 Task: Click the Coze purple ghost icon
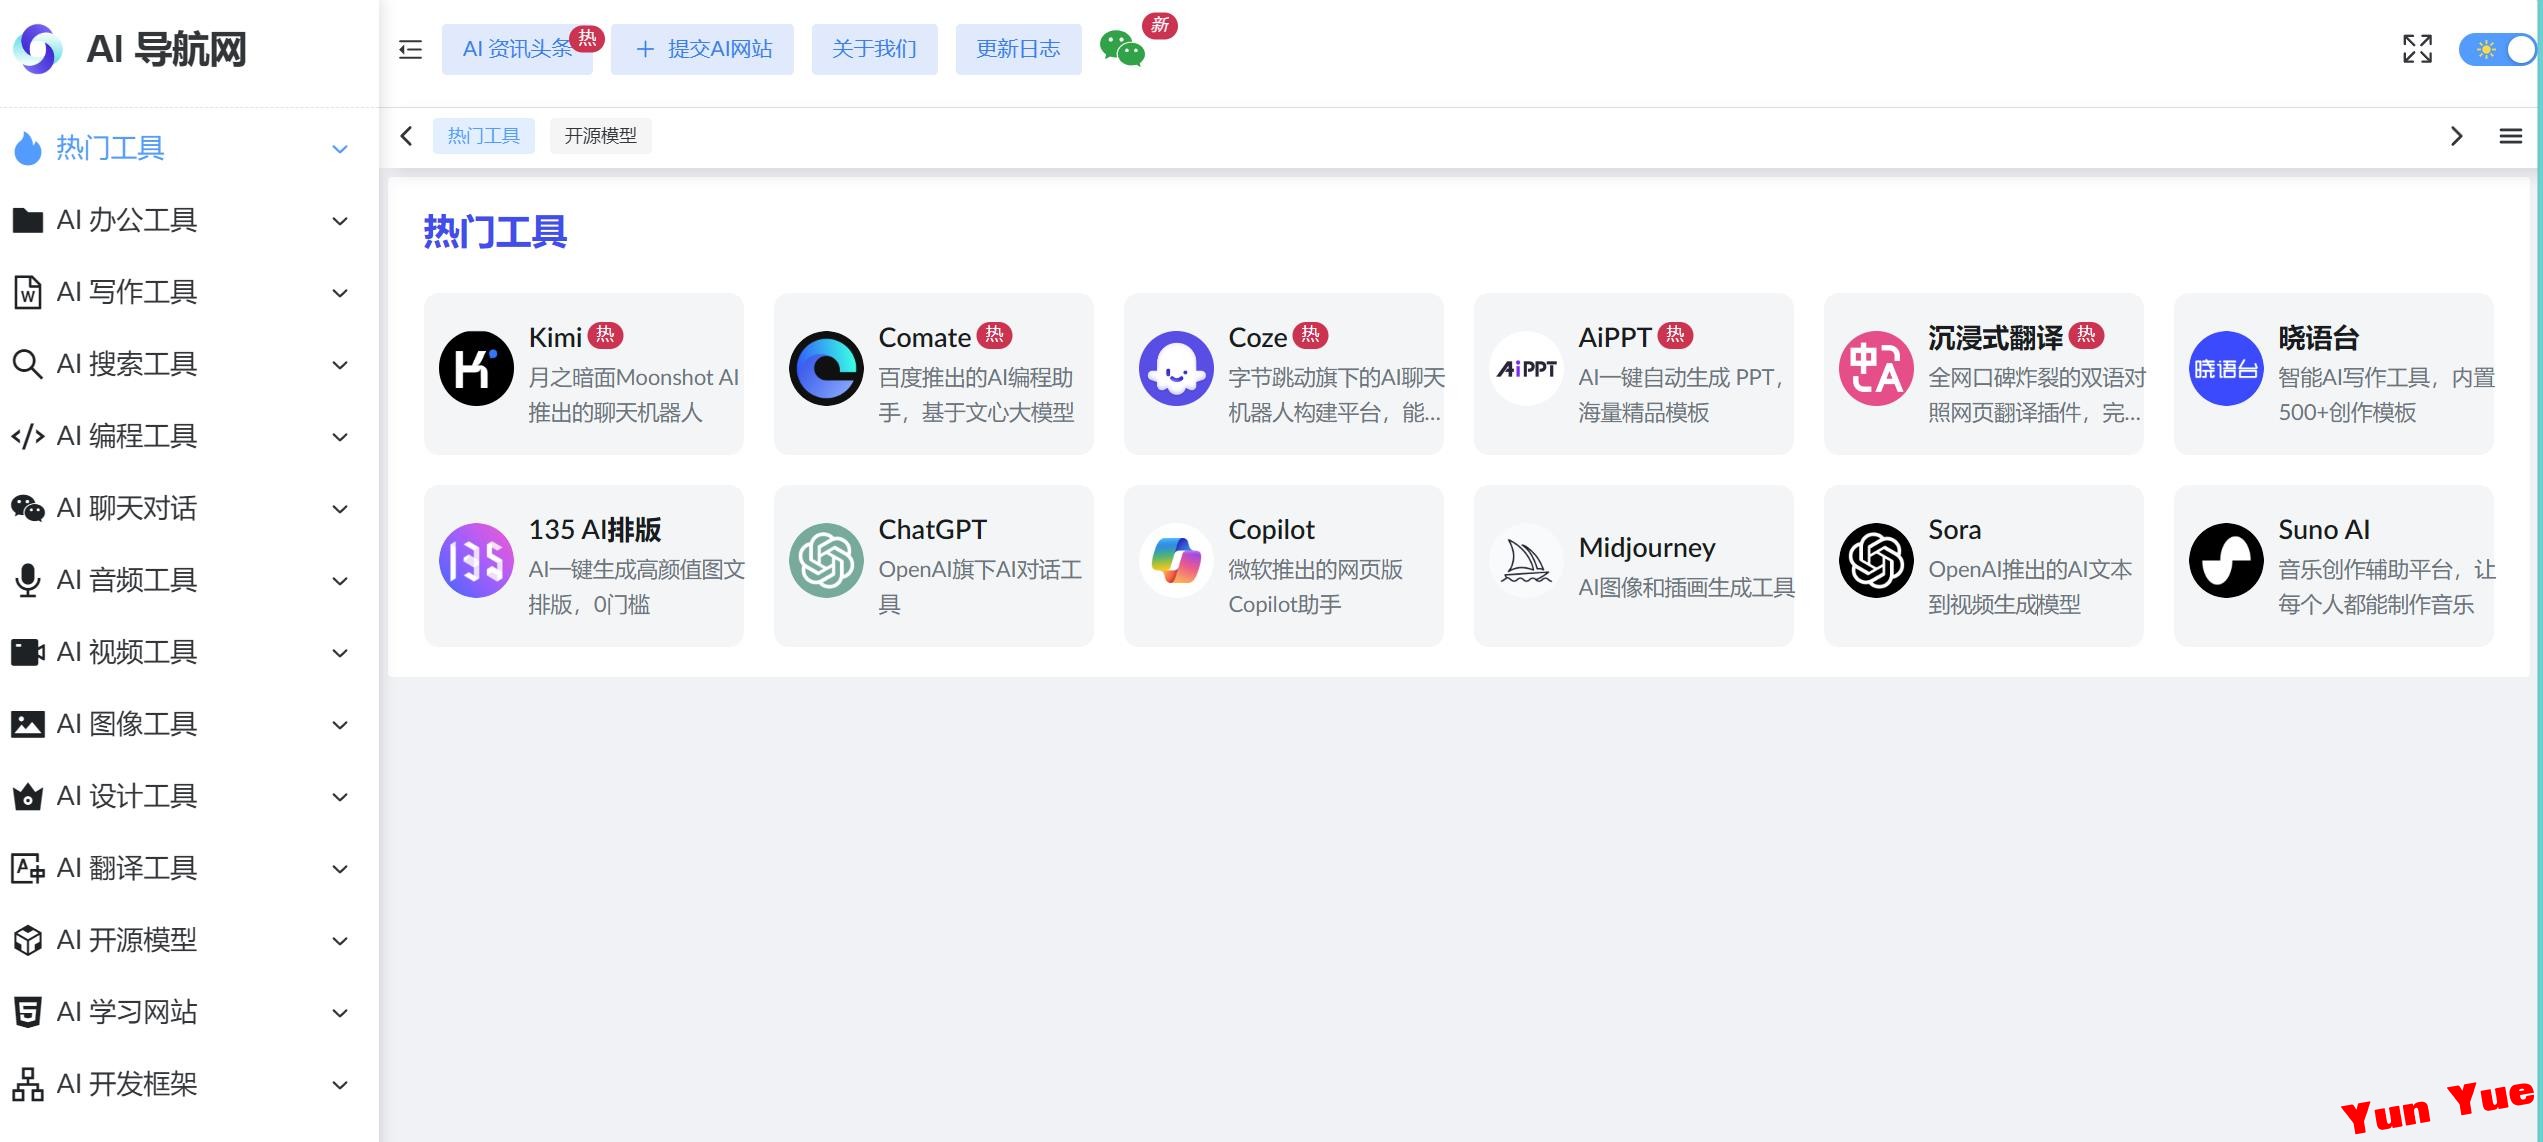point(1176,369)
